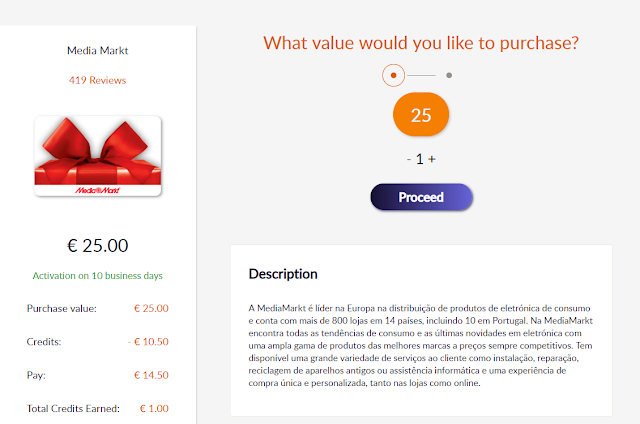
Task: Click the € 25.00 price text
Action: [x=98, y=244]
